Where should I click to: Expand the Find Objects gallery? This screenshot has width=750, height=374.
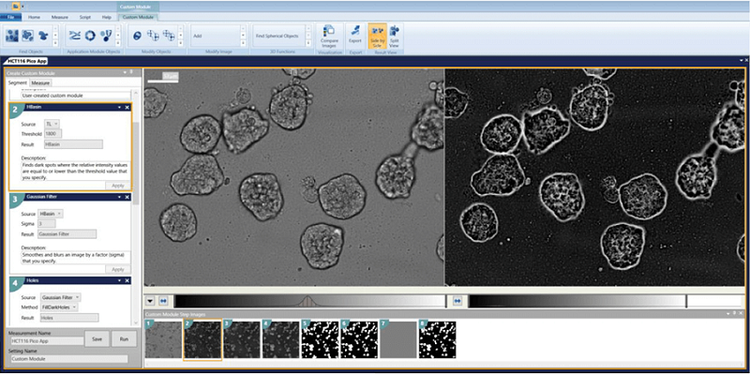click(55, 43)
